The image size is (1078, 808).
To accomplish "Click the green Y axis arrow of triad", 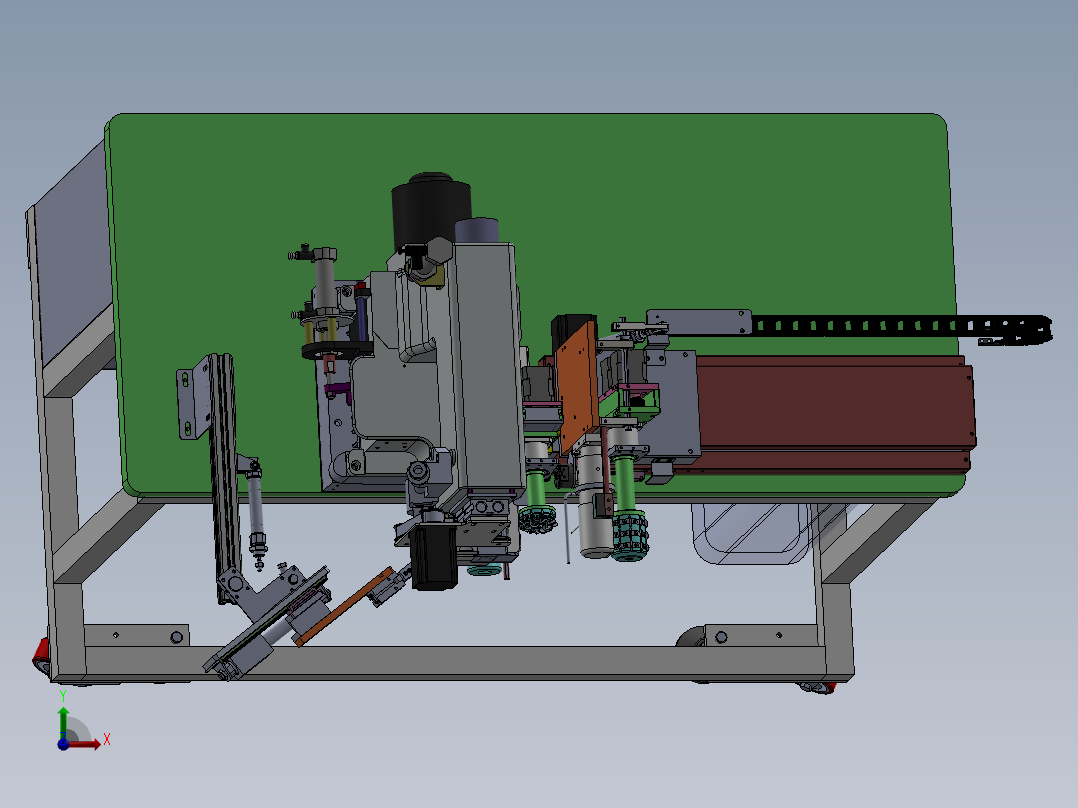I will [63, 718].
